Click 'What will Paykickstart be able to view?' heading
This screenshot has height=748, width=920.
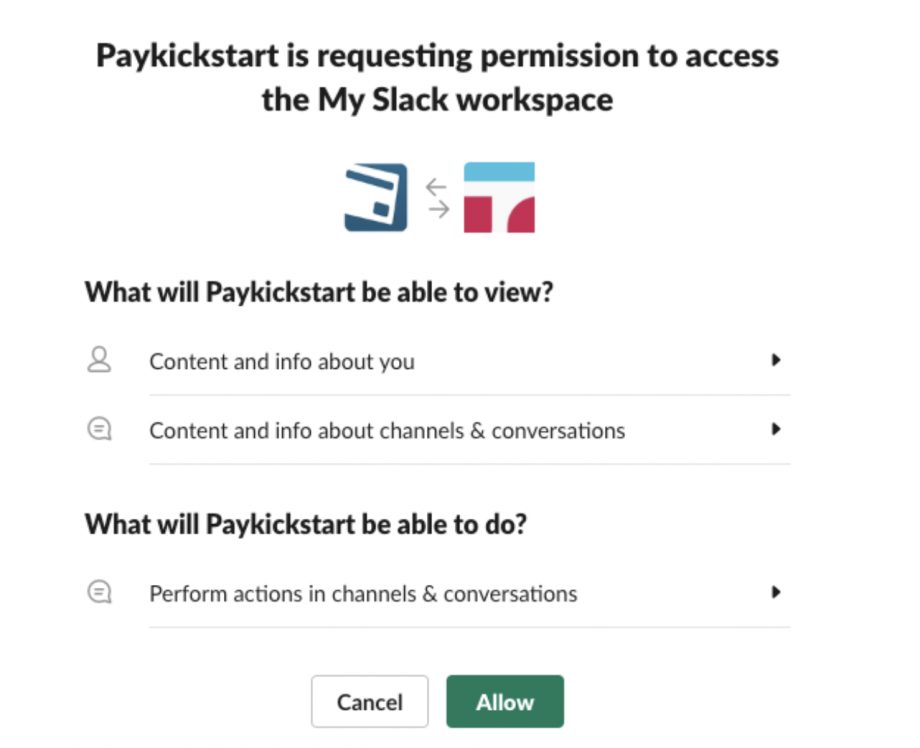[319, 292]
